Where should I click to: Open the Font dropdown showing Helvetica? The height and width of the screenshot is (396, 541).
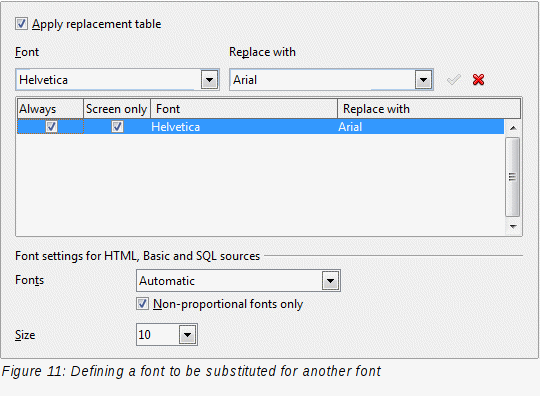tap(209, 80)
